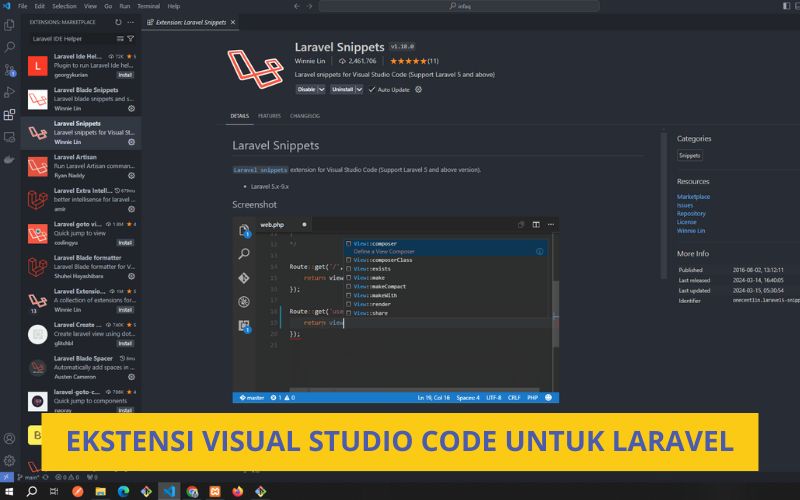Viewport: 800px width, 500px height.
Task: Open the Repository resource link
Action: tap(691, 214)
